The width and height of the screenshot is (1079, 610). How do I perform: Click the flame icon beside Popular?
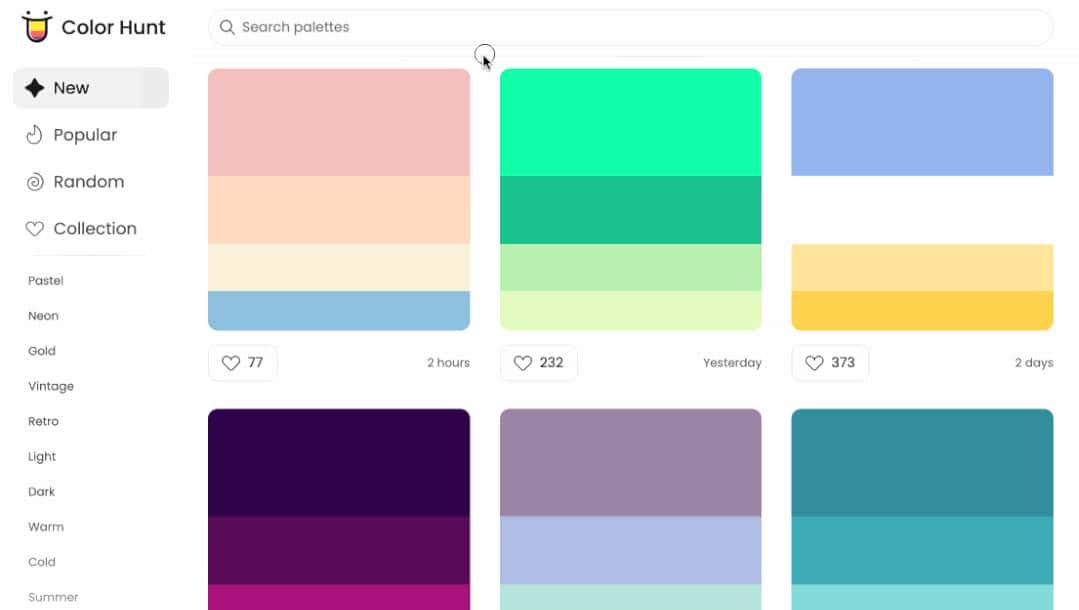click(34, 135)
